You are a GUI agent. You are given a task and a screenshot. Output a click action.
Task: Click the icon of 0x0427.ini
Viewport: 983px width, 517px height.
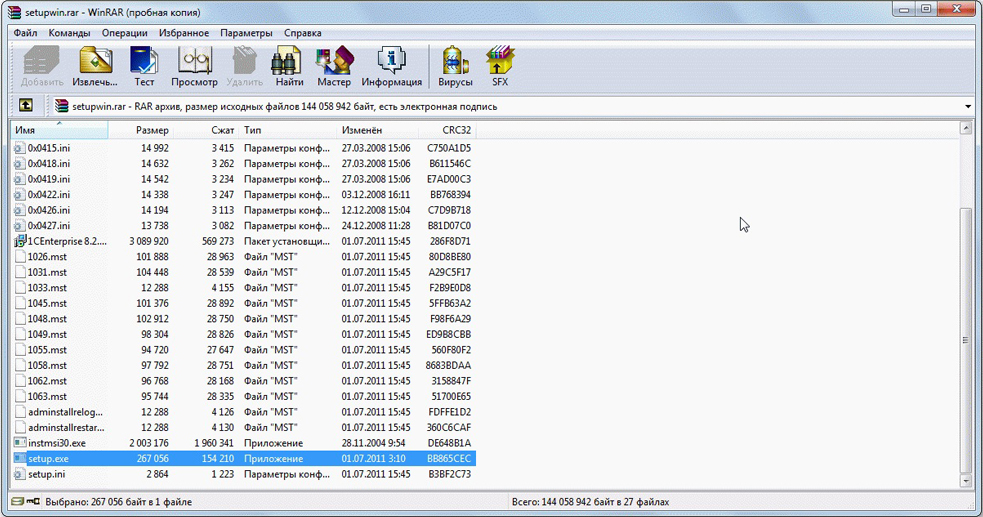[x=20, y=226]
